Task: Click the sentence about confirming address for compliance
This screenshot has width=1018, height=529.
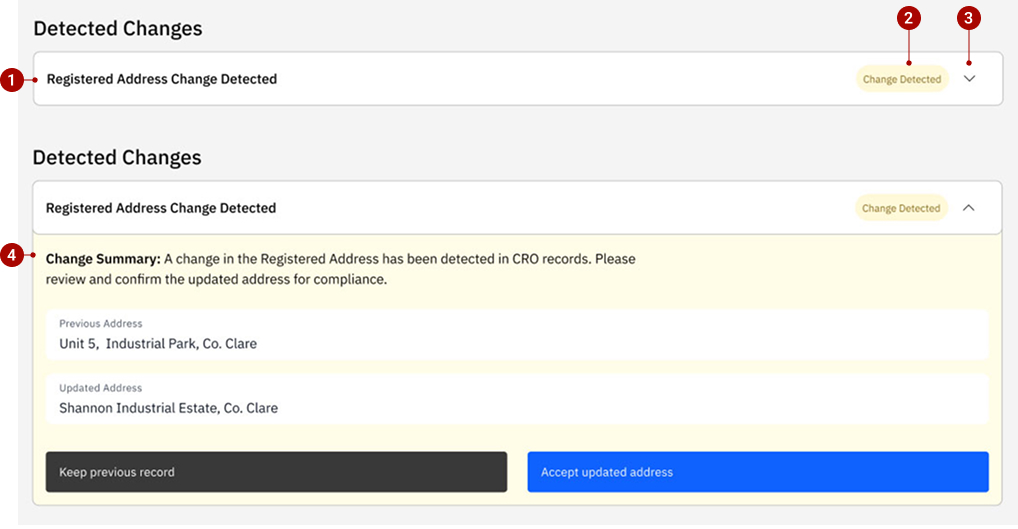Action: (x=216, y=279)
